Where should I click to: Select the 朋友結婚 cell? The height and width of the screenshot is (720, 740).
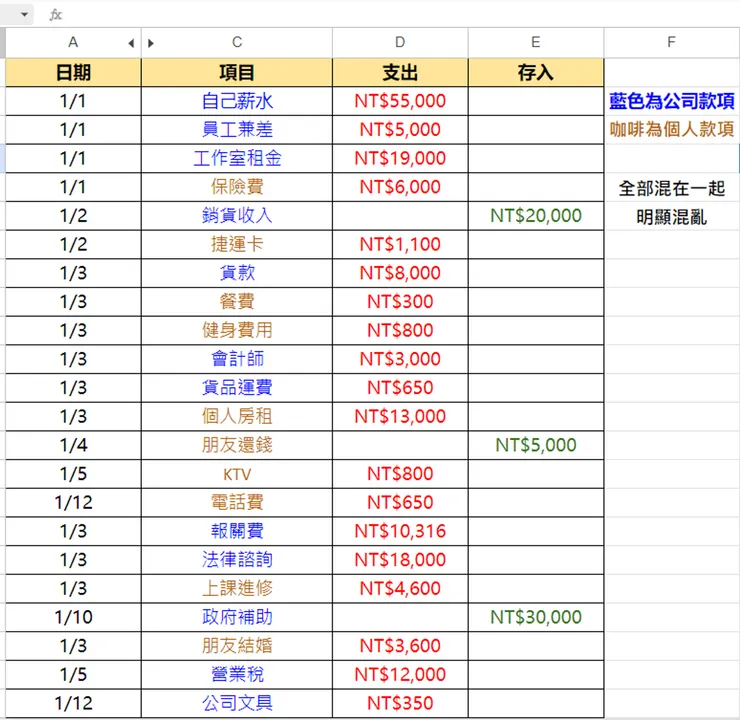237,645
